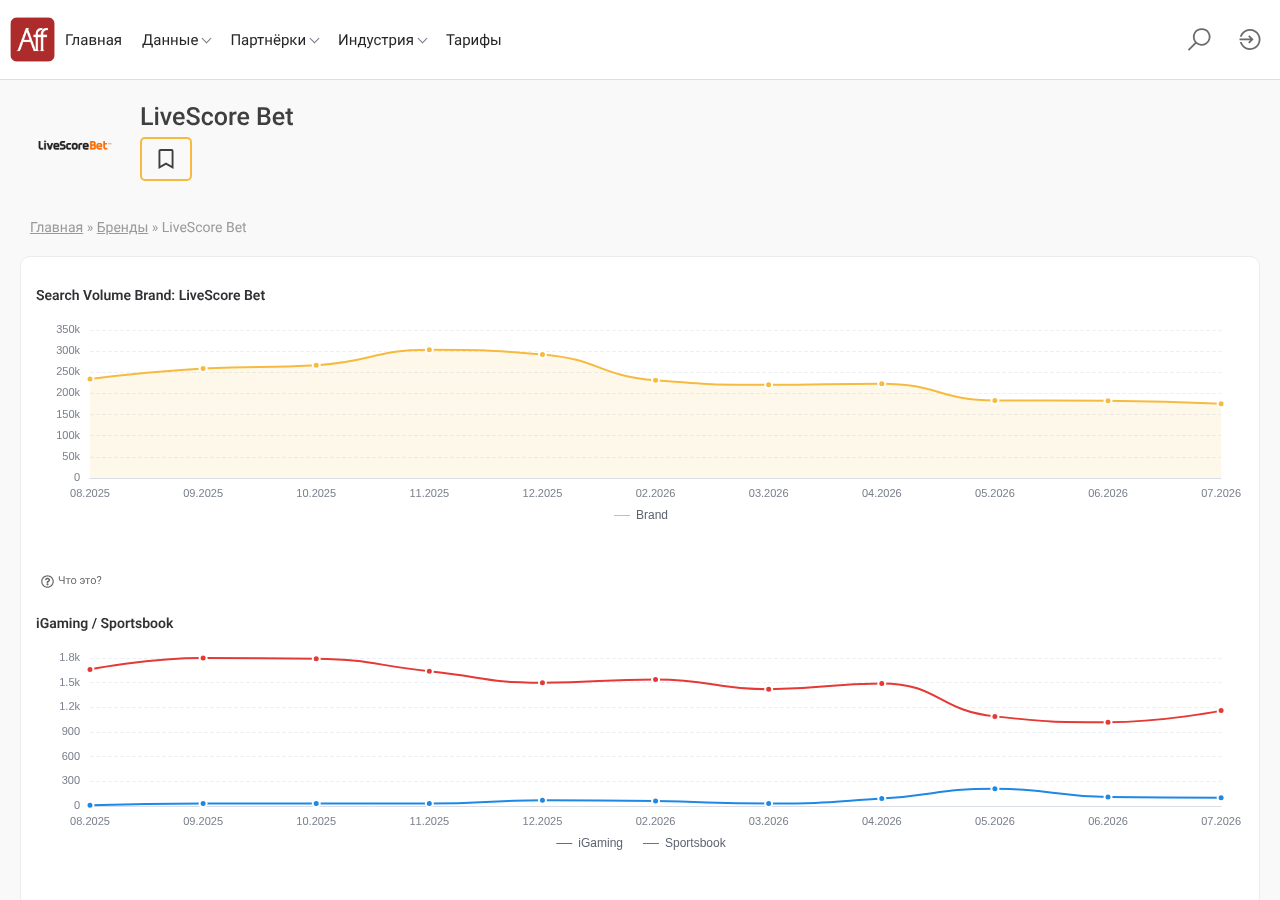Click the 'iGaming / Sportsbook' chart heading

105,623
